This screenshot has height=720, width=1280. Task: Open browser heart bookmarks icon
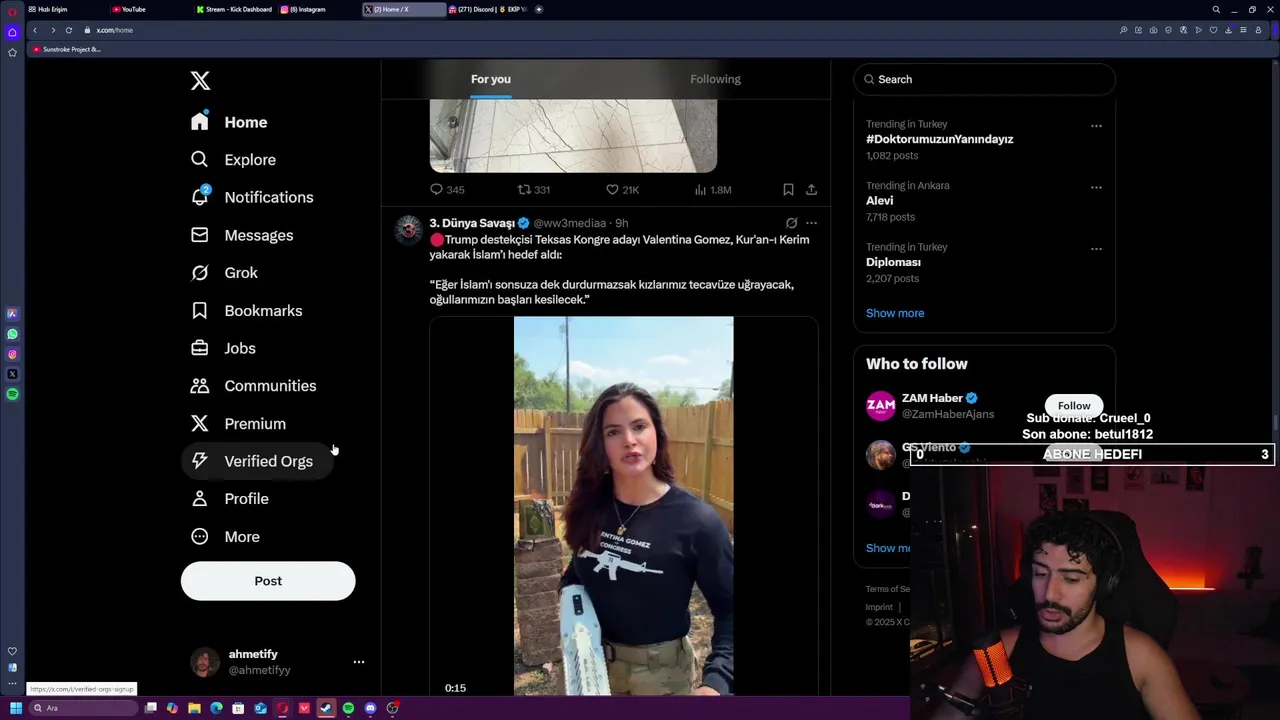(1214, 30)
